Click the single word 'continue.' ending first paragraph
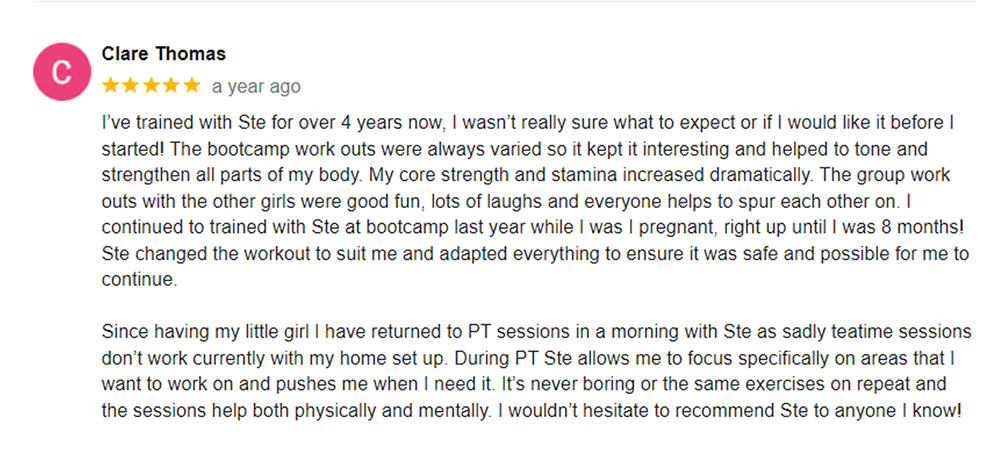The height and width of the screenshot is (457, 1000). [139, 280]
